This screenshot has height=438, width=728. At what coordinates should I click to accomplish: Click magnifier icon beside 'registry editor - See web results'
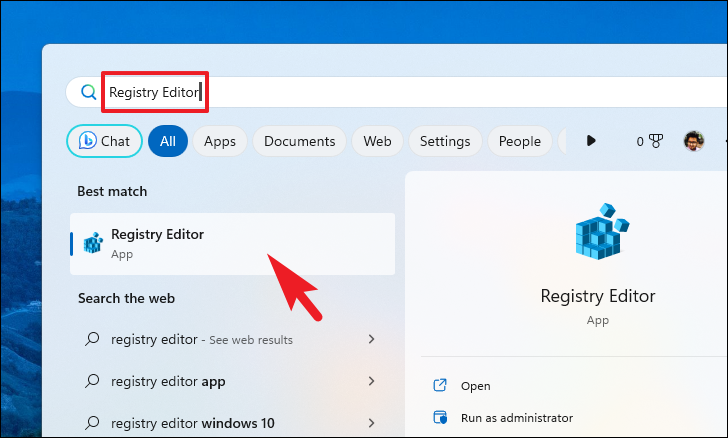[92, 339]
